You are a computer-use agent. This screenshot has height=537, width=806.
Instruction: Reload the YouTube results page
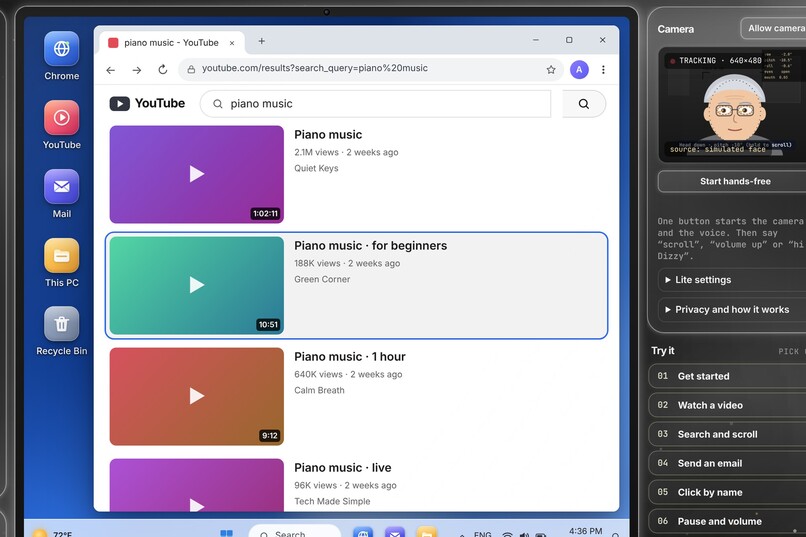(162, 69)
